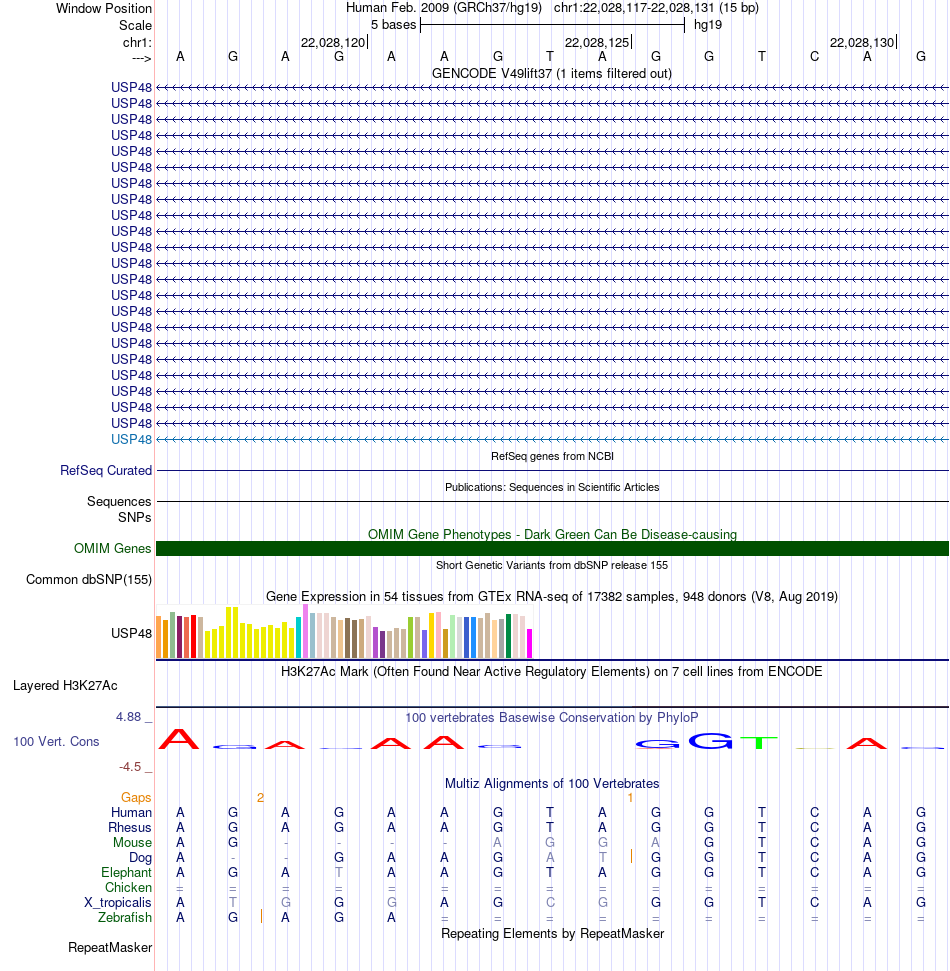
Task: Select the light blue USP48 transcript label
Action: (131, 439)
